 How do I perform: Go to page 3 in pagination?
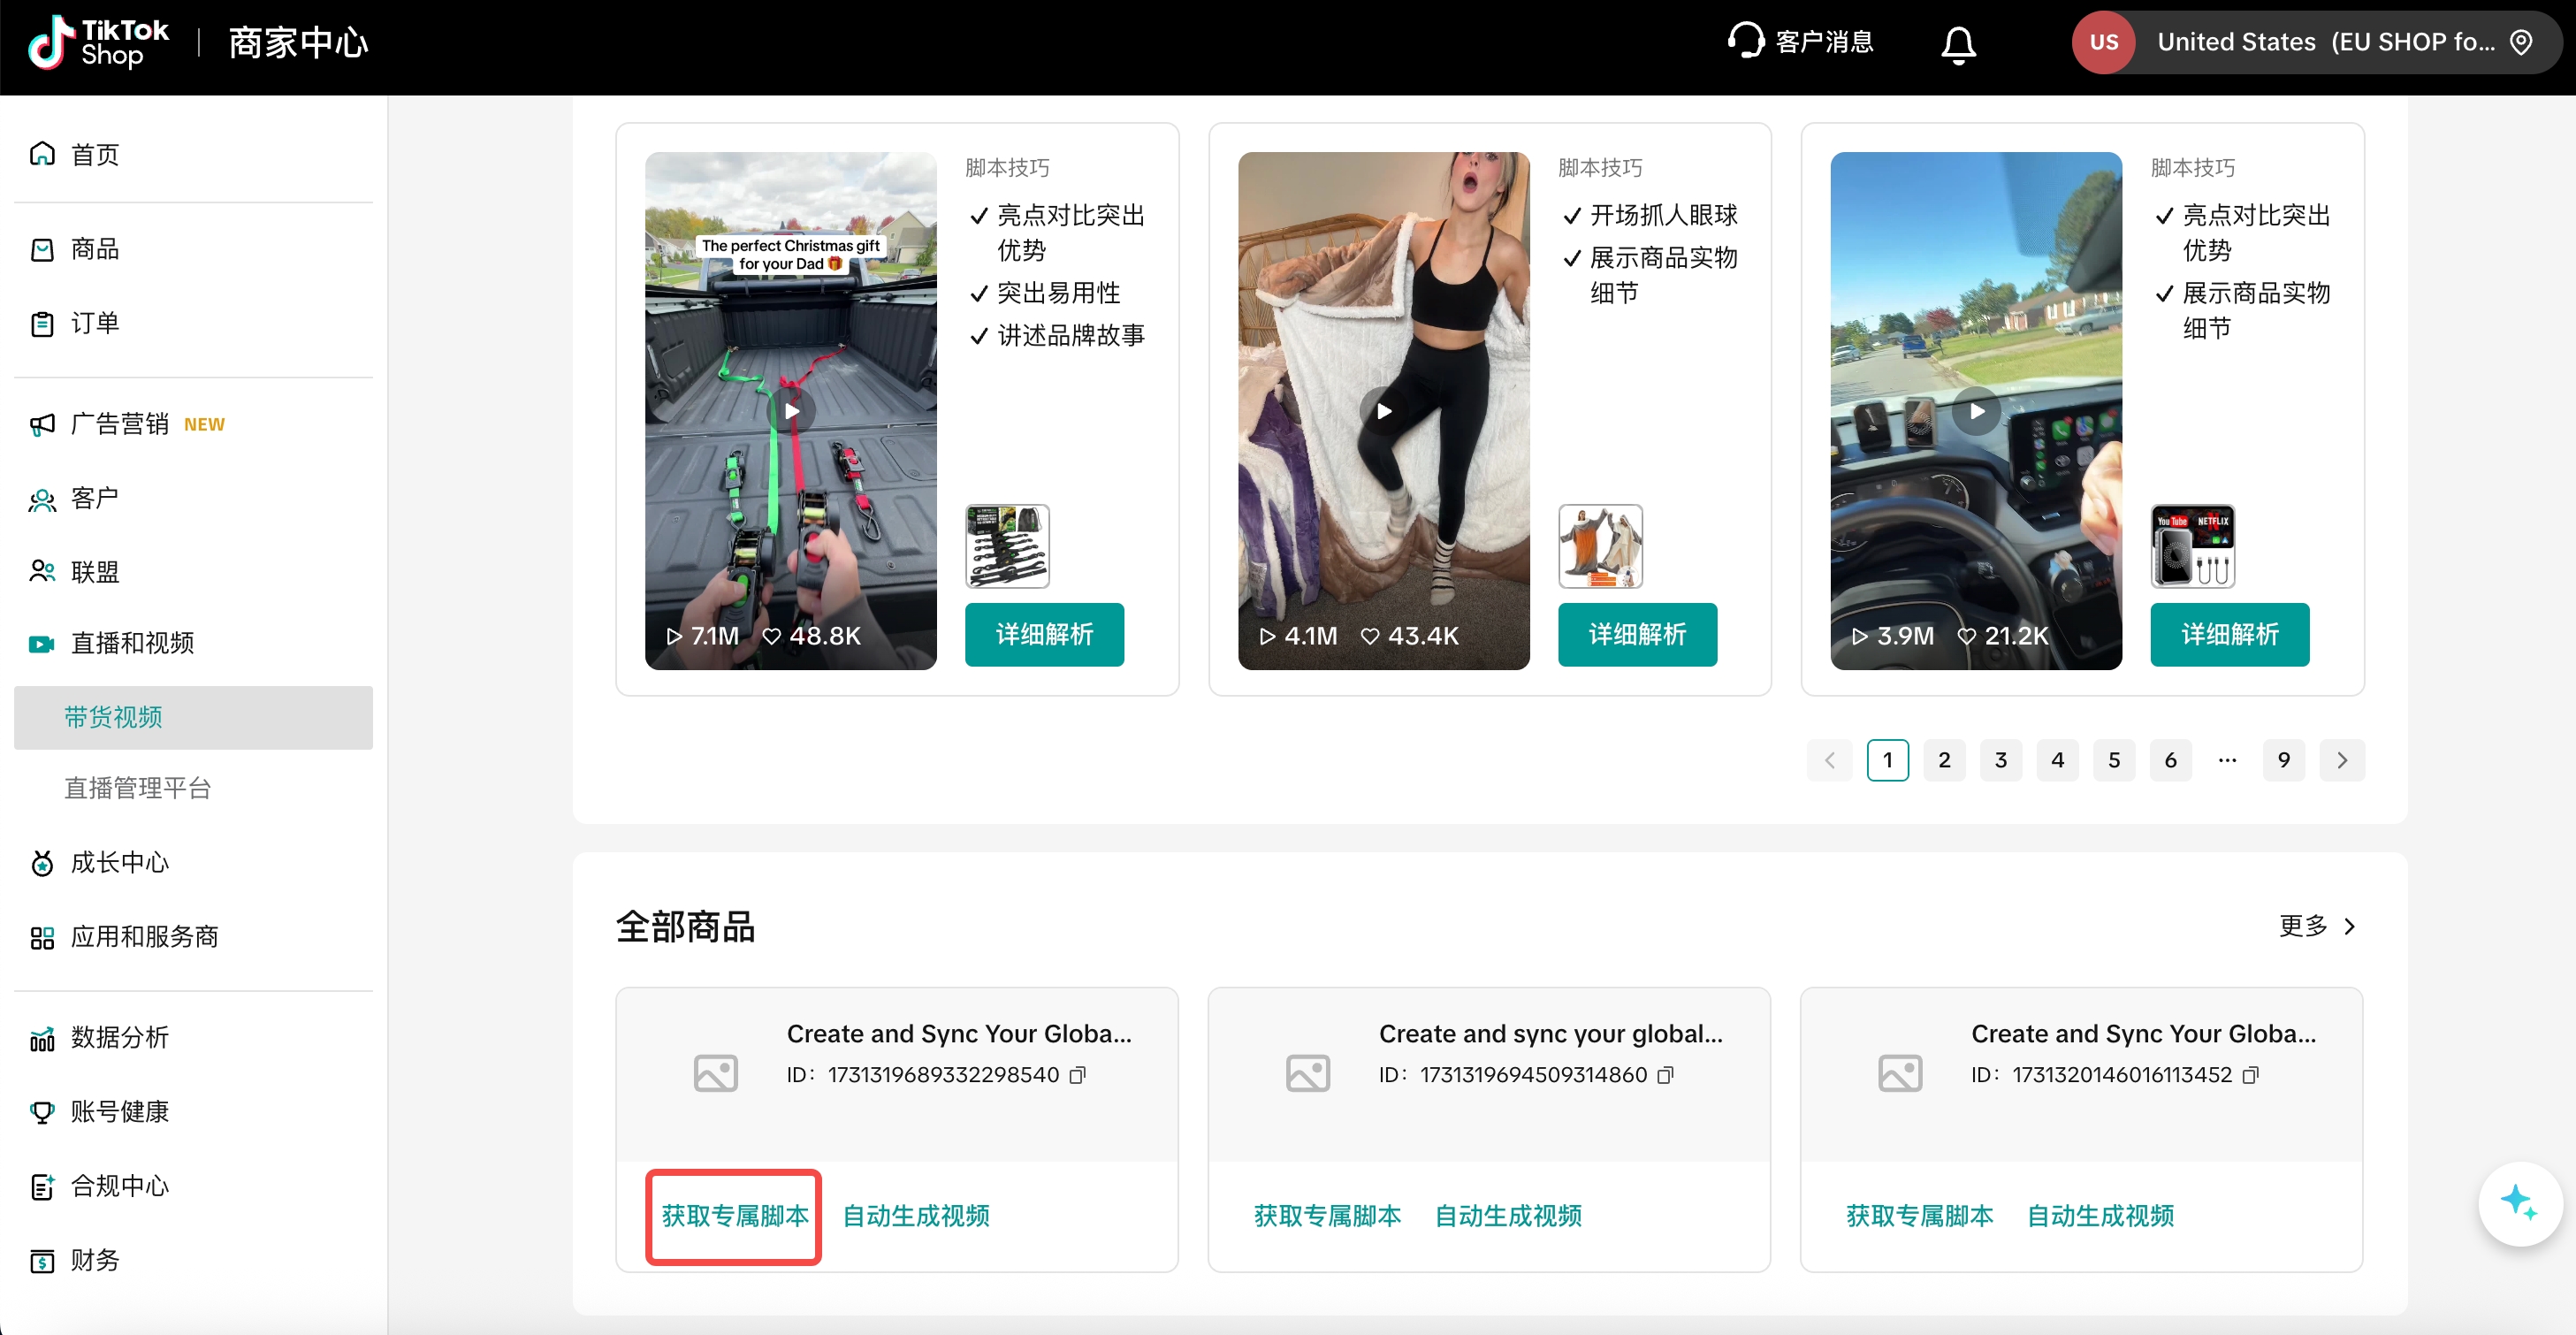coord(2000,760)
